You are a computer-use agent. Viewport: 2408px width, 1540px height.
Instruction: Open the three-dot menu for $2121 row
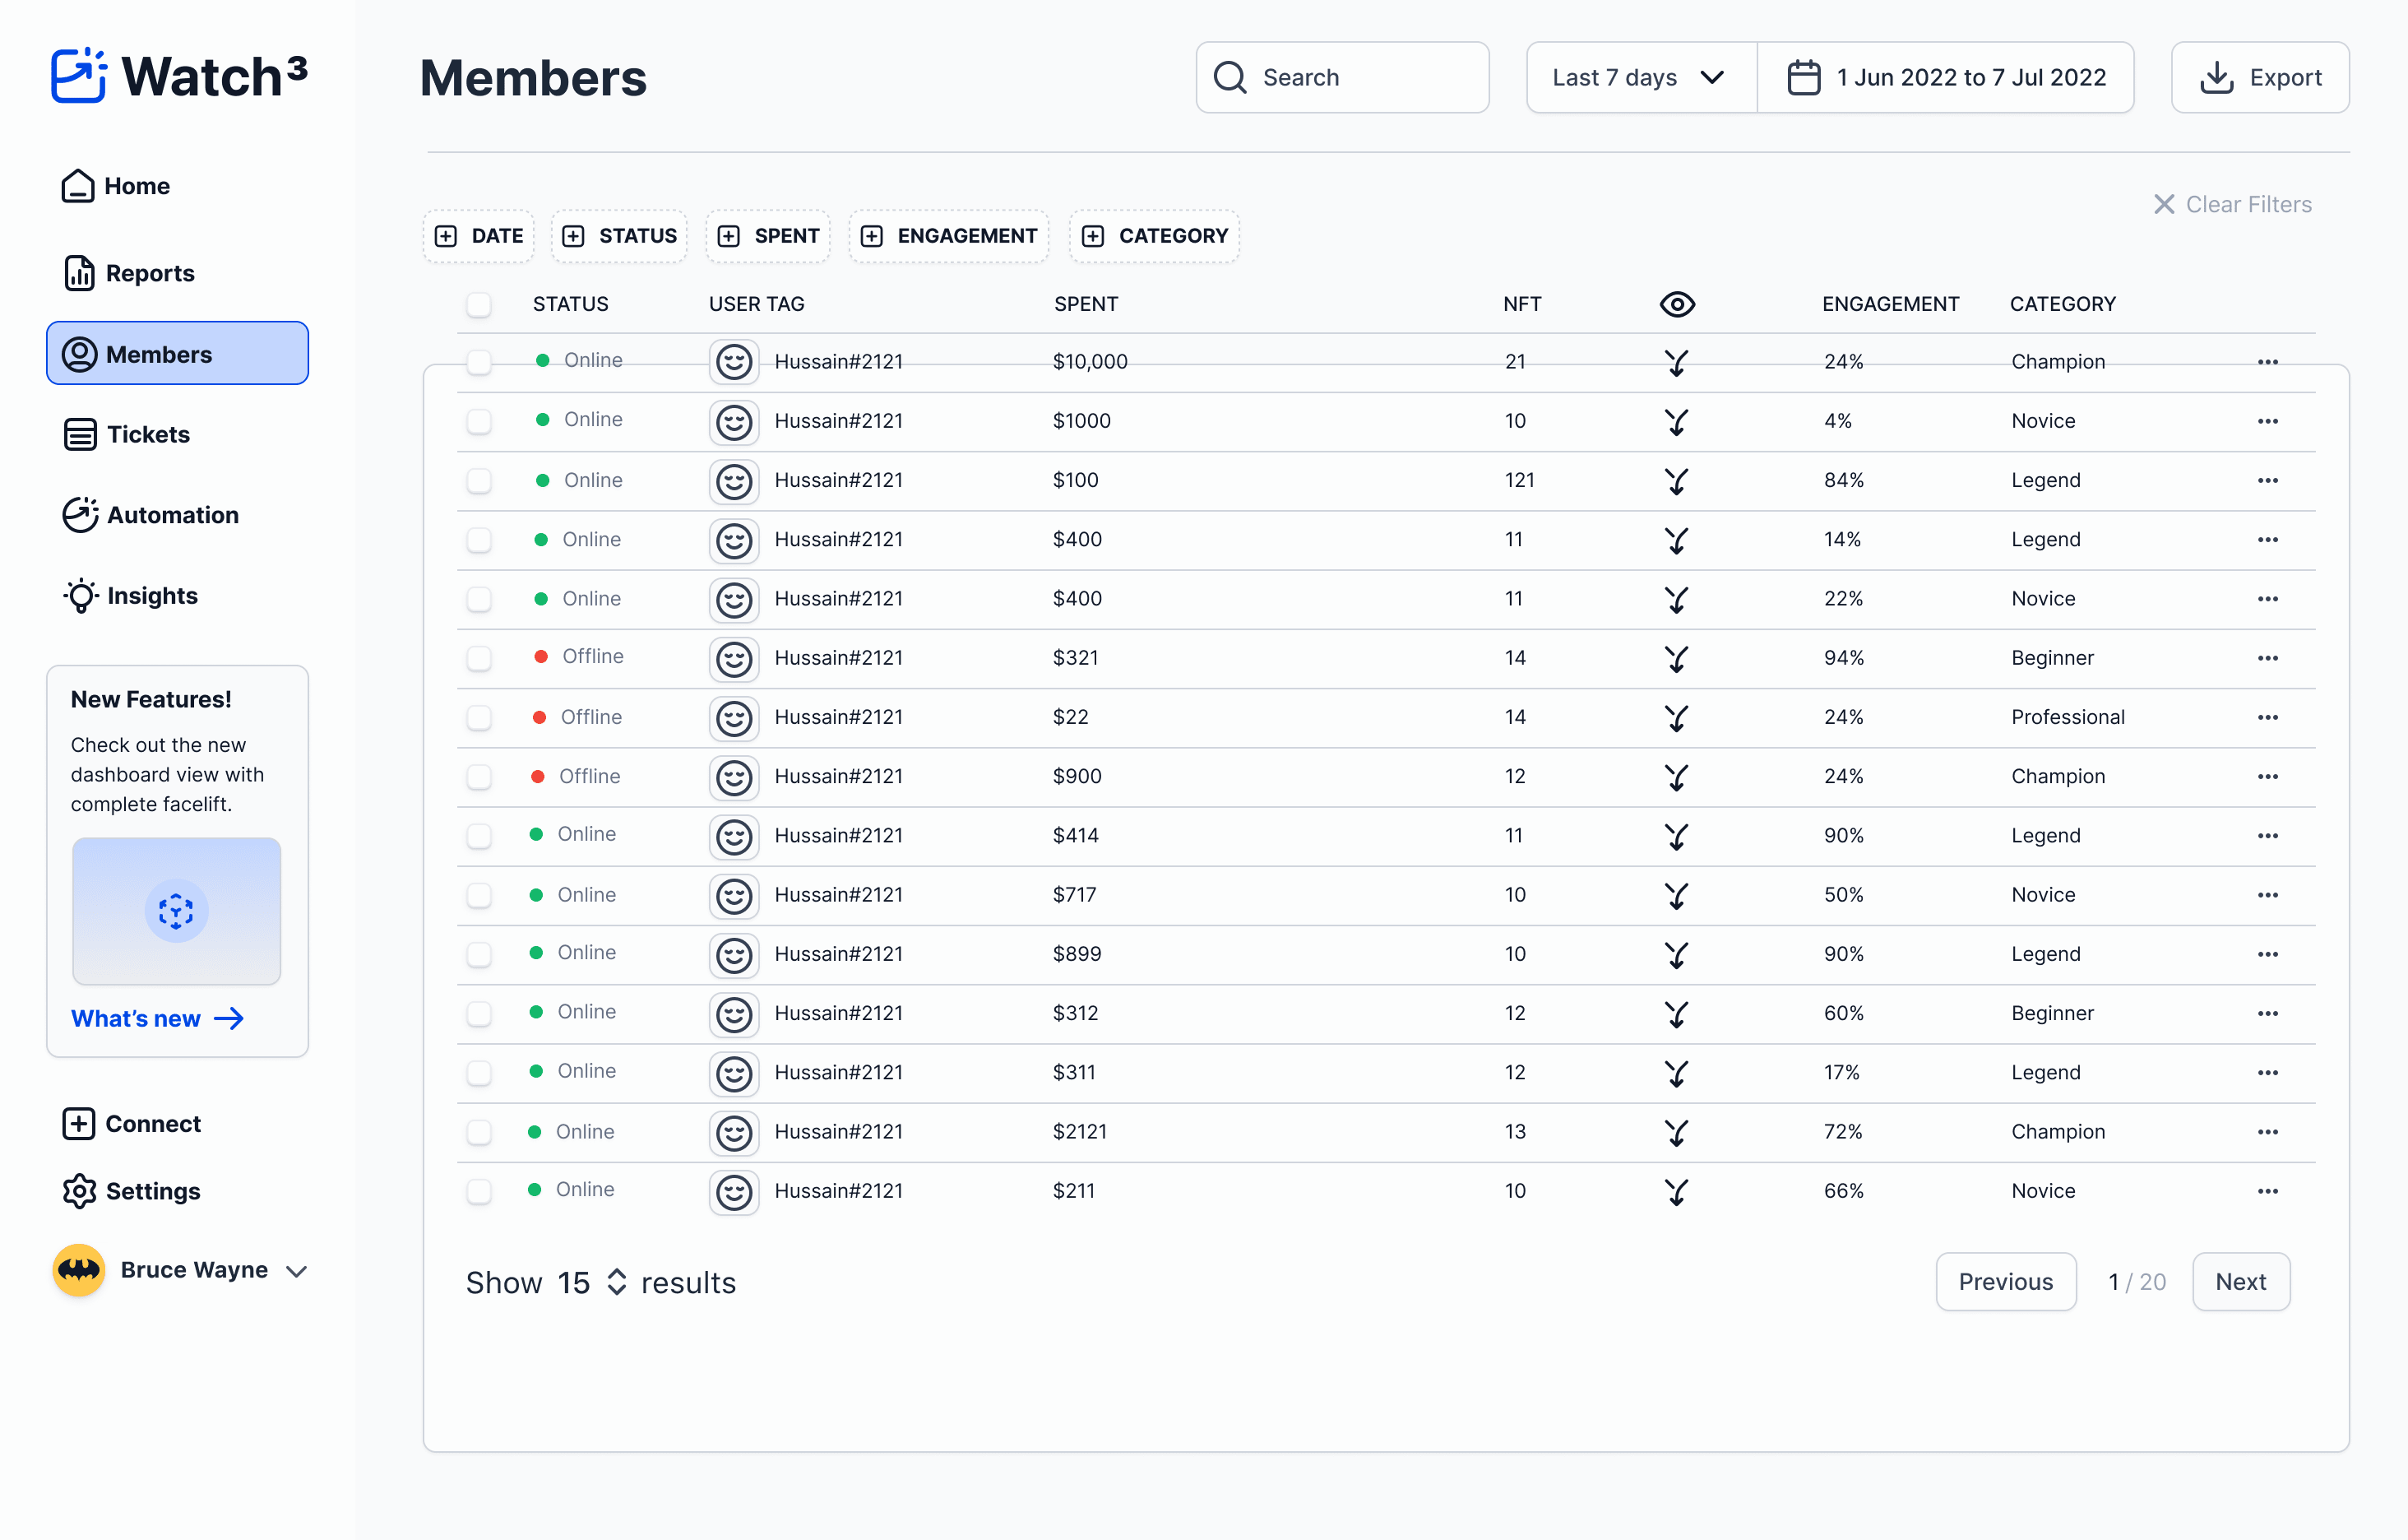[2267, 1132]
